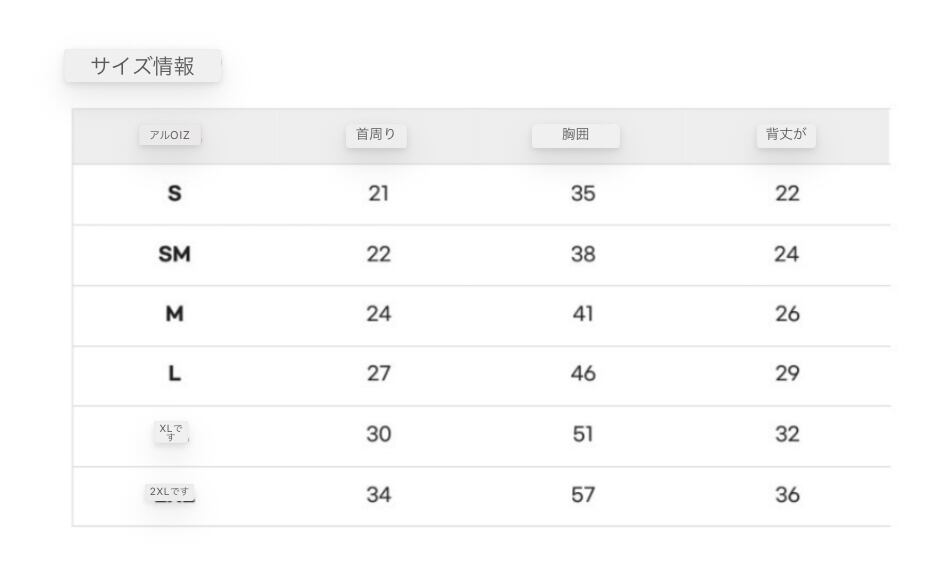Click chest value 46 in L row

point(582,375)
